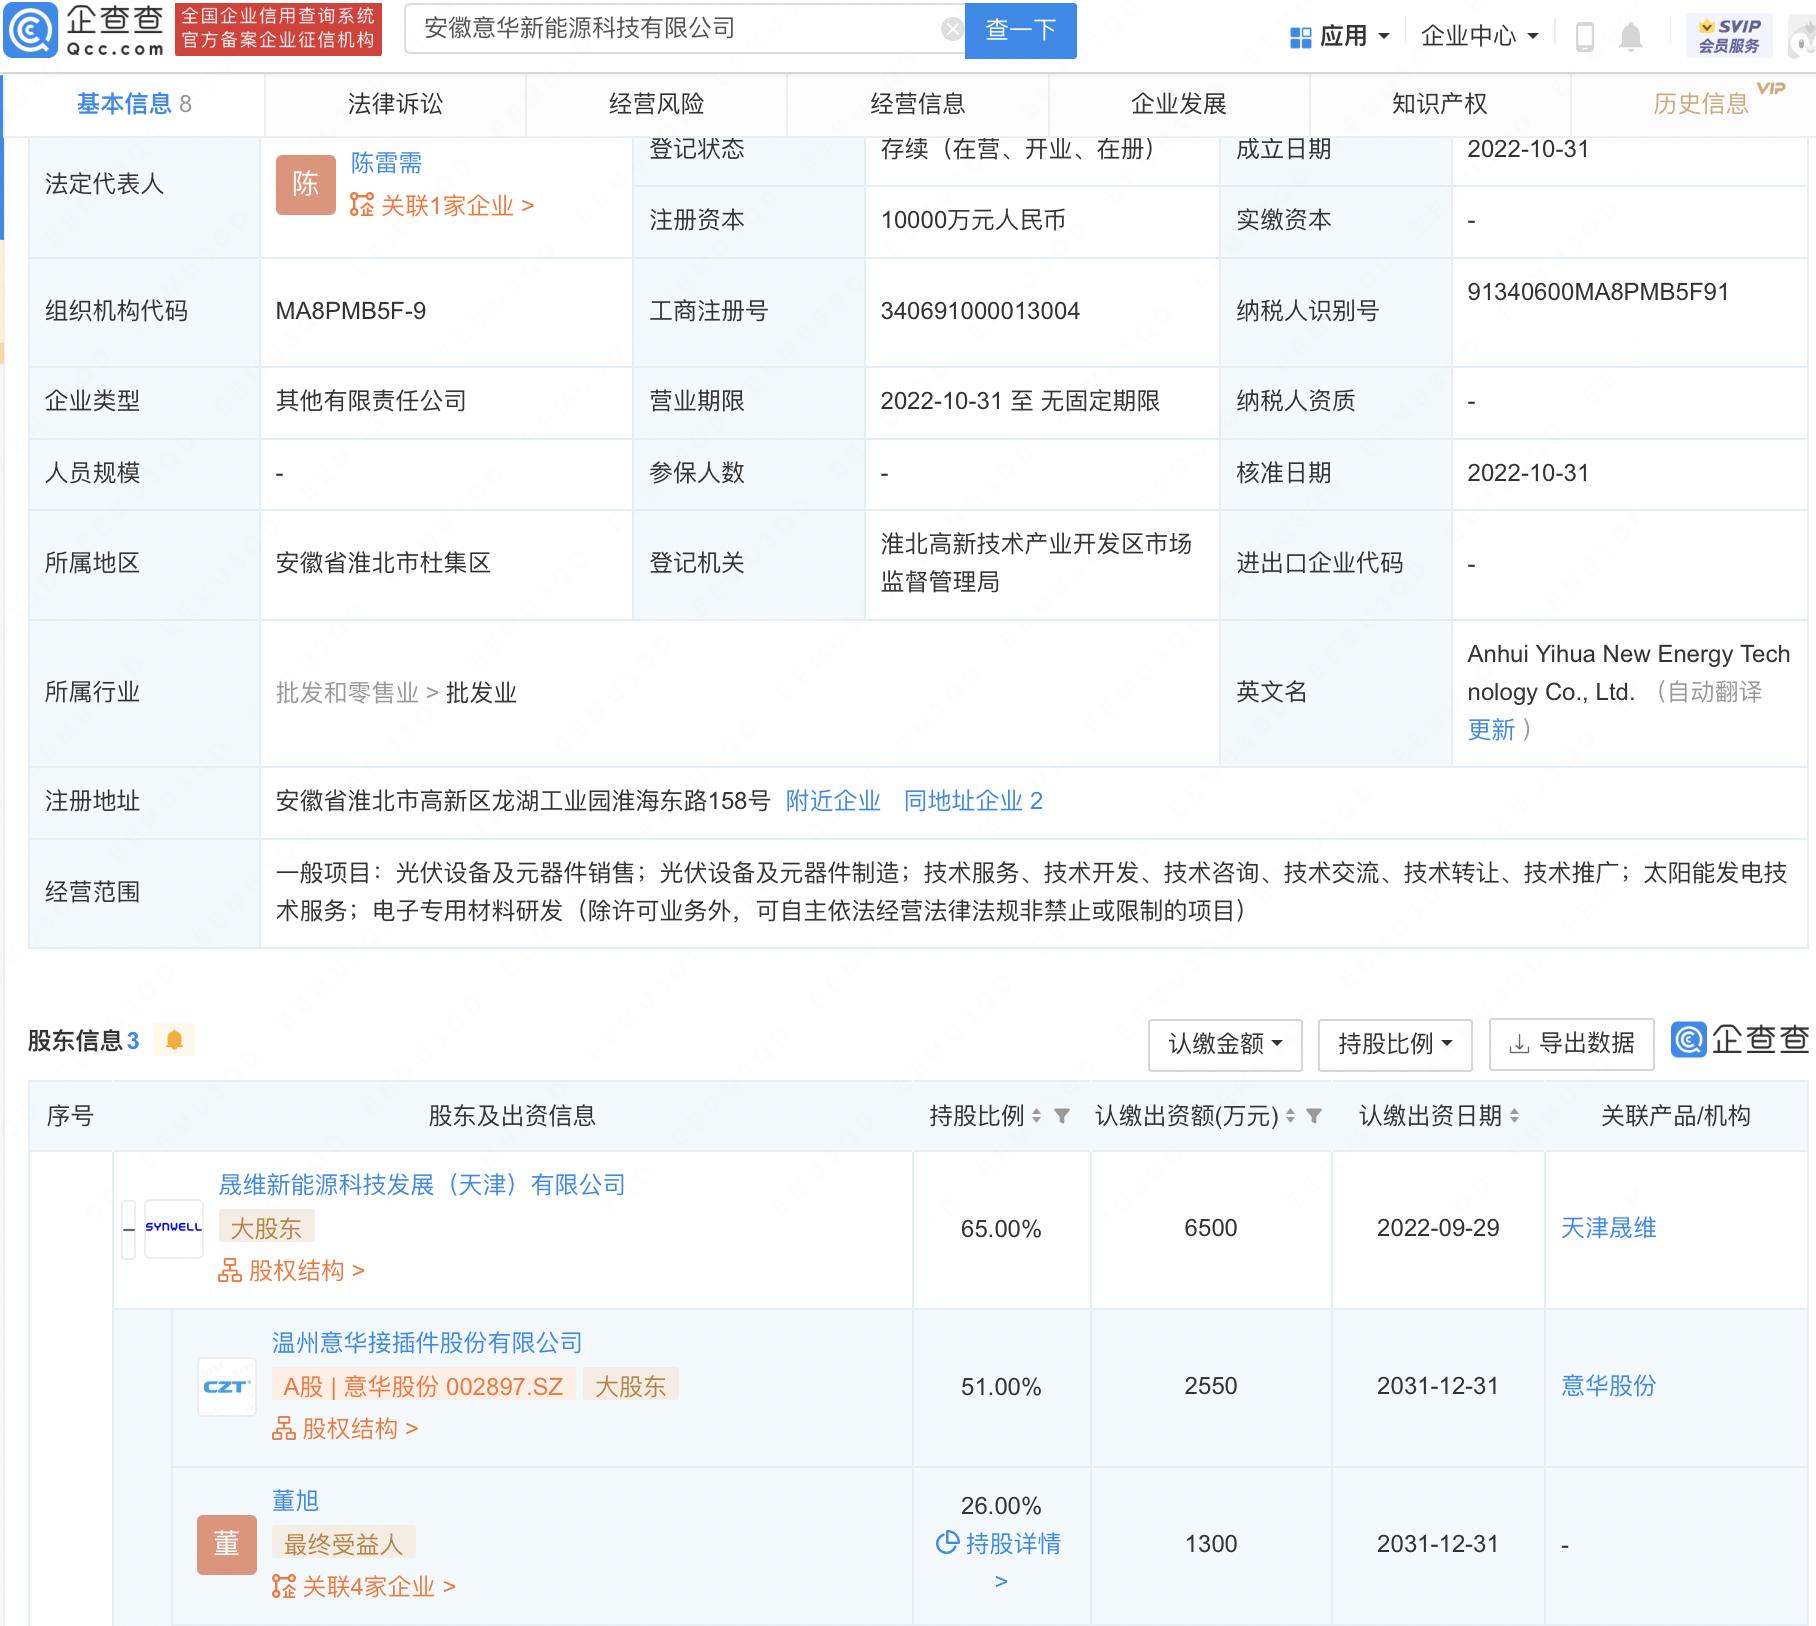
Task: Sort by 认缴出资日期 column arrows
Action: tap(1514, 1116)
